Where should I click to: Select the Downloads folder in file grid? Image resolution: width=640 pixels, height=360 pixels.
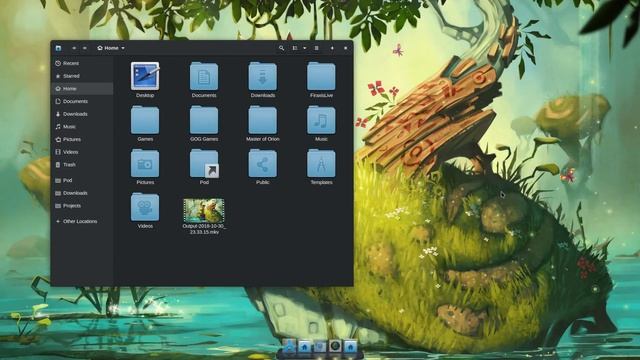[x=262, y=76]
